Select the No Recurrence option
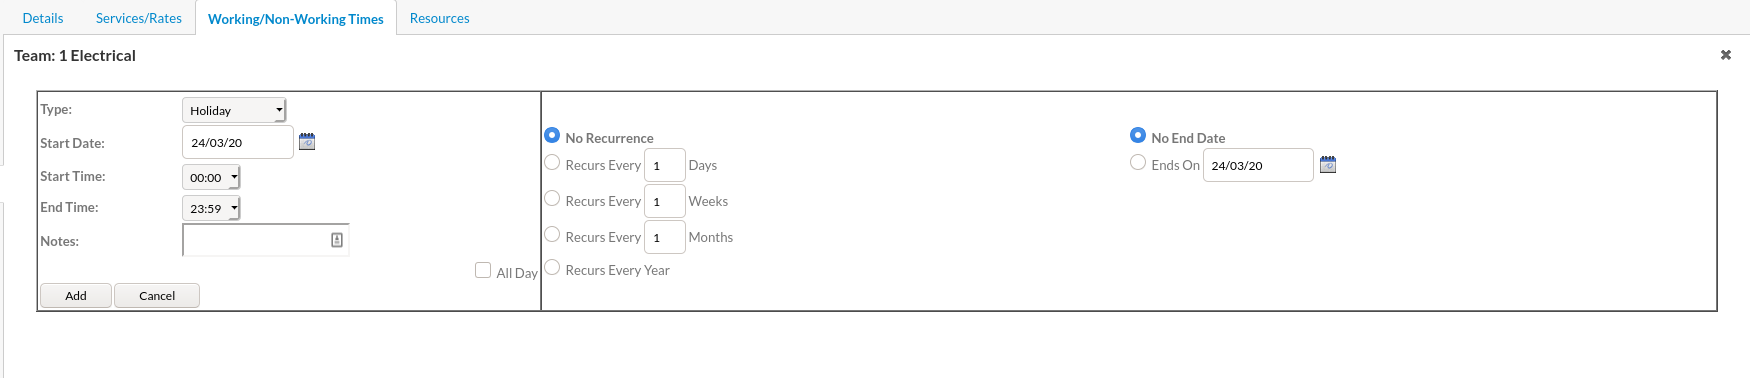This screenshot has height=378, width=1750. click(x=552, y=135)
